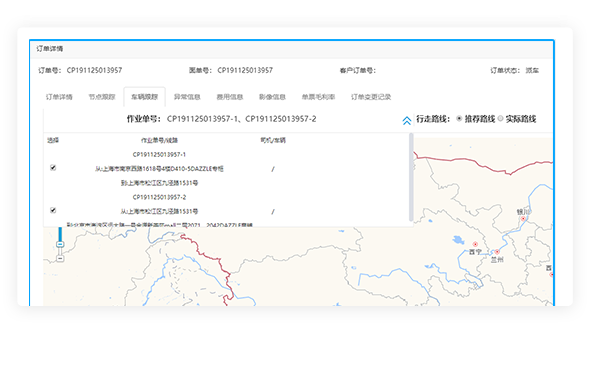This screenshot has height=379, width=591.
Task: Click the map zoom slider handle
Action: (x=60, y=245)
